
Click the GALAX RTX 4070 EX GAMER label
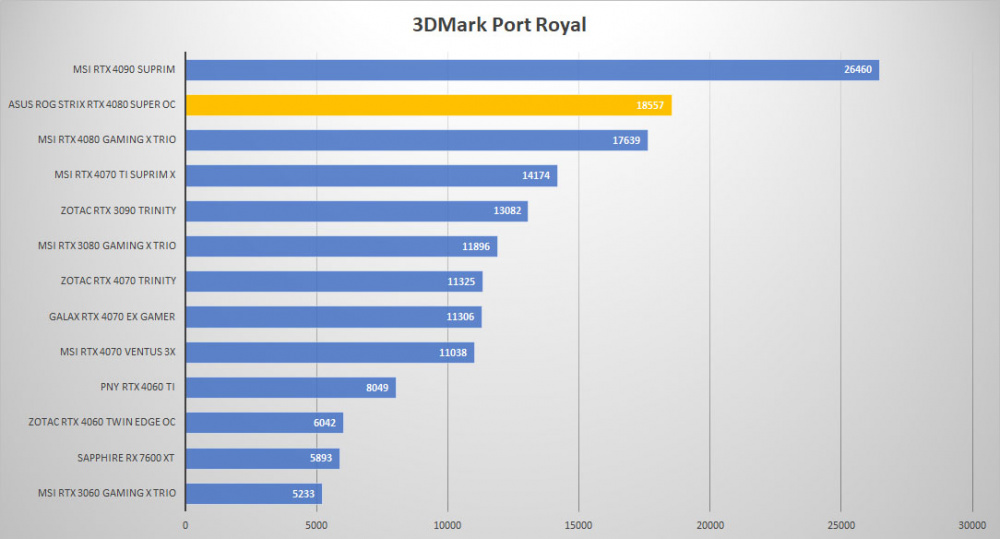tap(112, 316)
